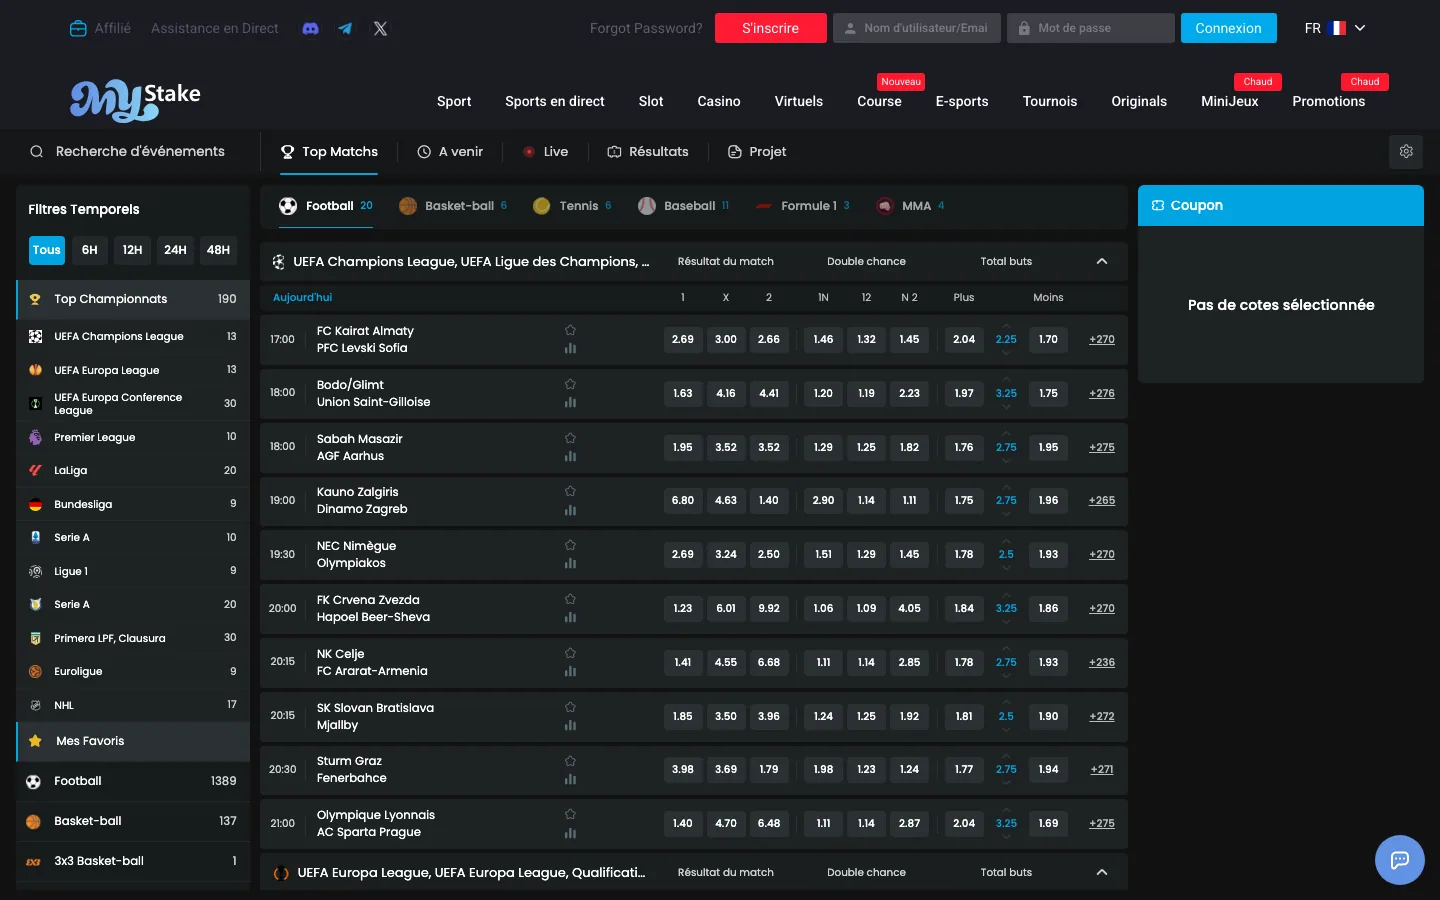Open the Telegram icon link
Viewport: 1440px width, 900px height.
[x=345, y=28]
